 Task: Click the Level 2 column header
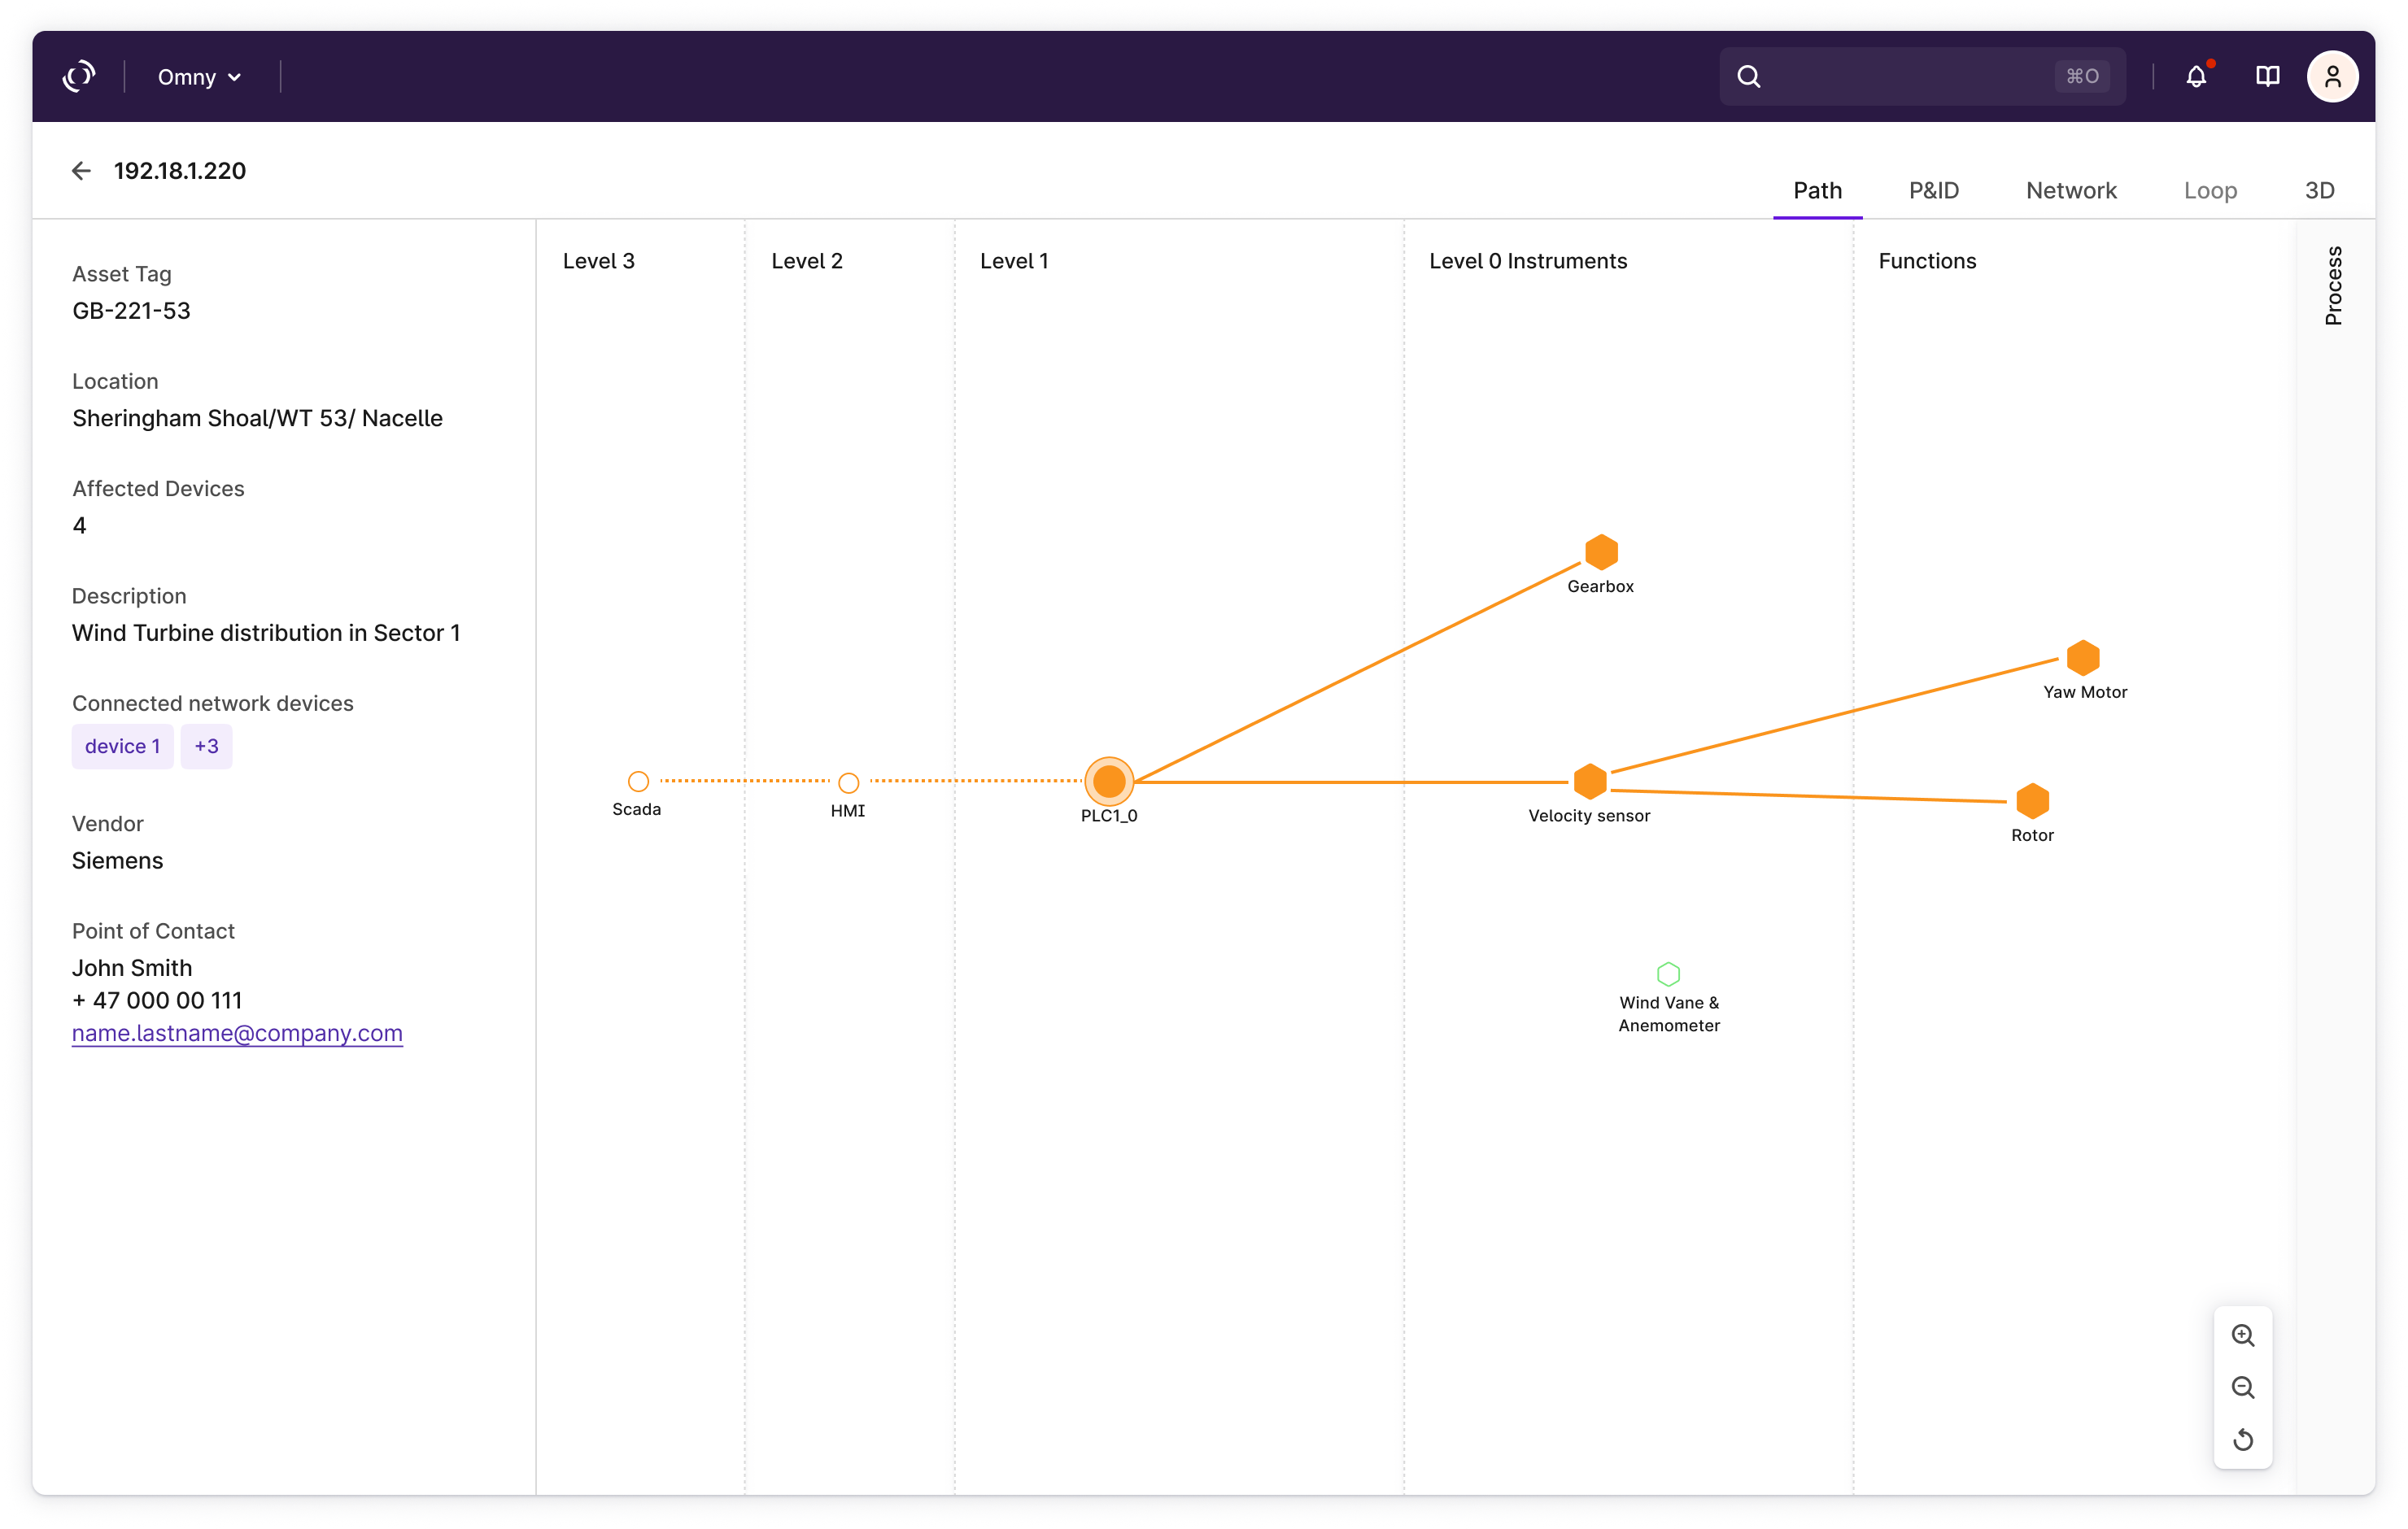(x=807, y=261)
